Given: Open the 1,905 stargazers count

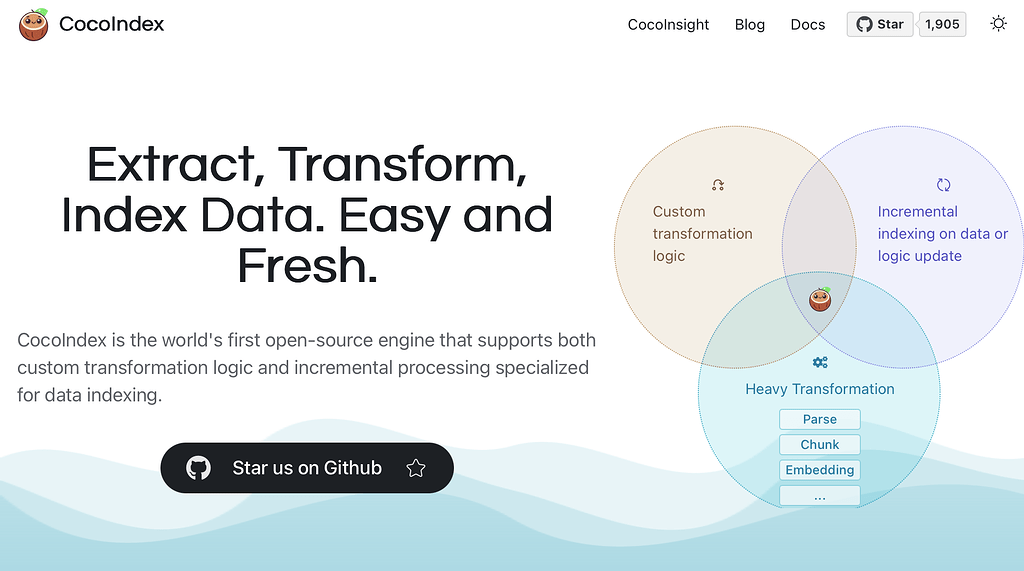Looking at the screenshot, I should point(942,24).
